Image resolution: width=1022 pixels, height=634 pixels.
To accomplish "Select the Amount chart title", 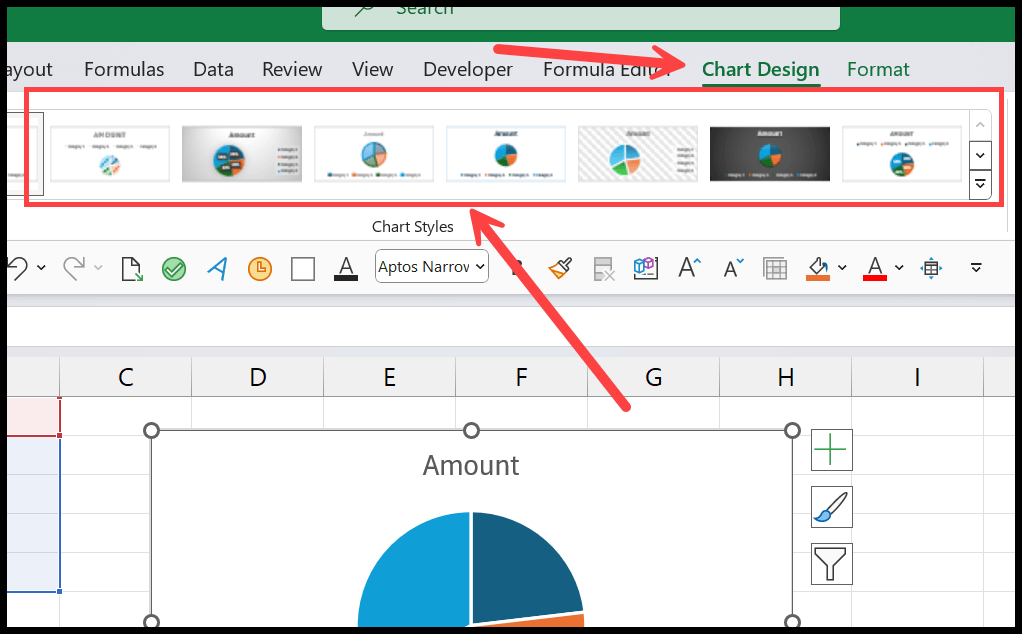I will click(x=471, y=466).
